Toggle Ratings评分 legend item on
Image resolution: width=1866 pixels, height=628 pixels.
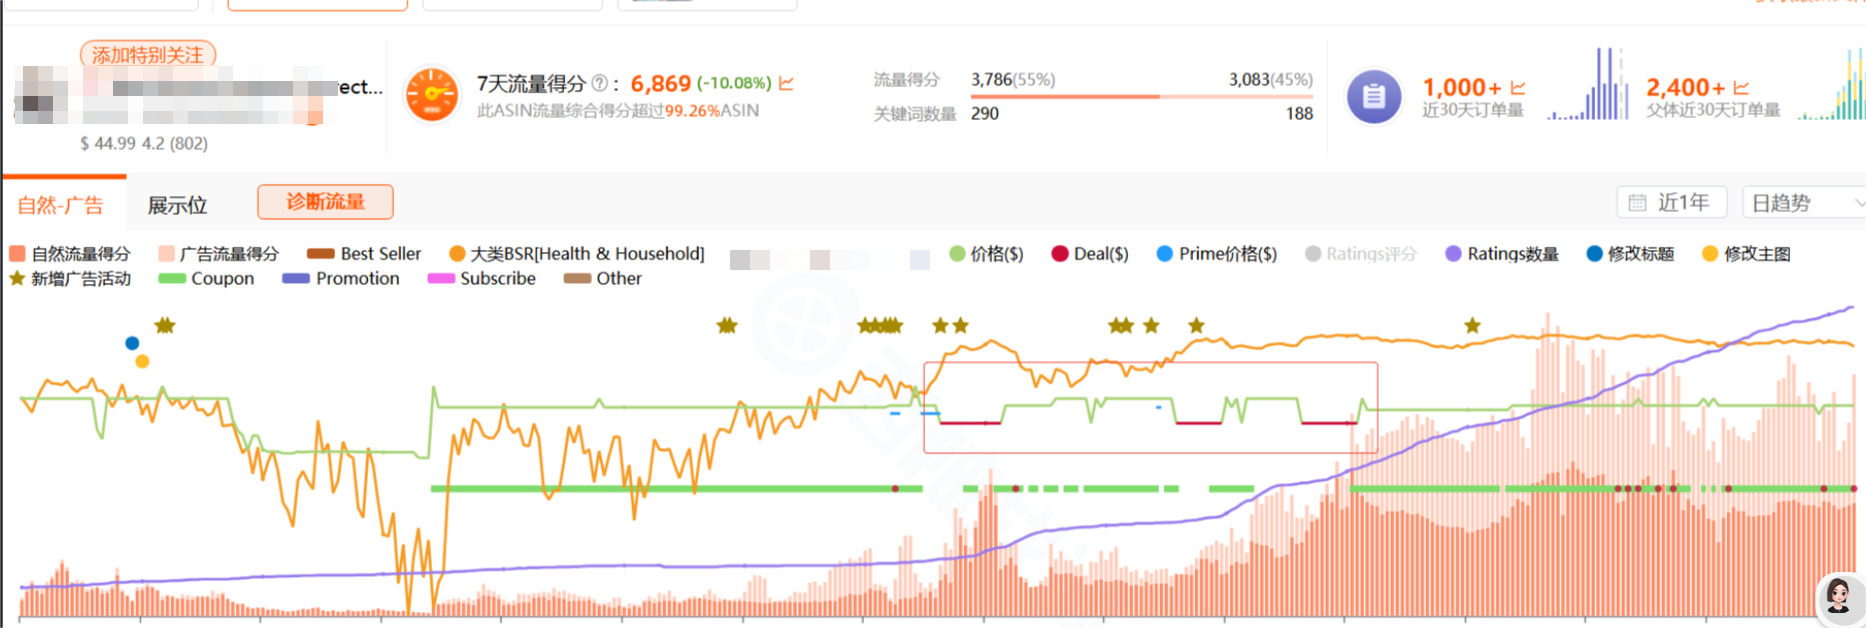[1361, 254]
